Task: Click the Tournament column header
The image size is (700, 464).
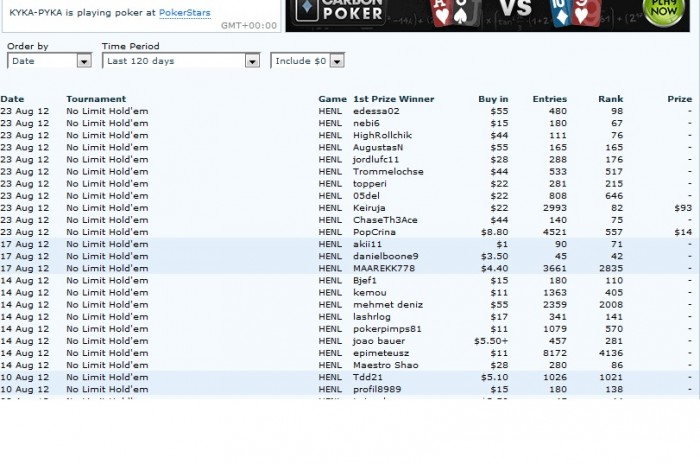Action: click(96, 99)
